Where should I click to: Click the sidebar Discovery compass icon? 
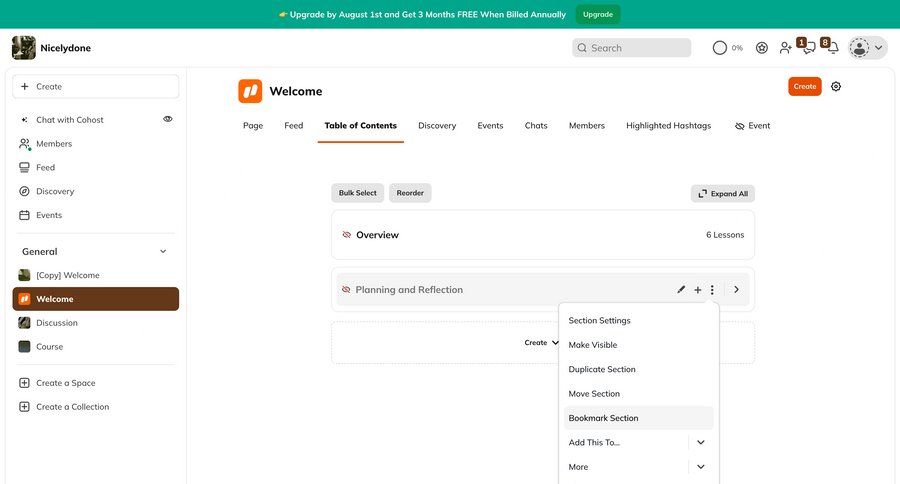[x=24, y=191]
